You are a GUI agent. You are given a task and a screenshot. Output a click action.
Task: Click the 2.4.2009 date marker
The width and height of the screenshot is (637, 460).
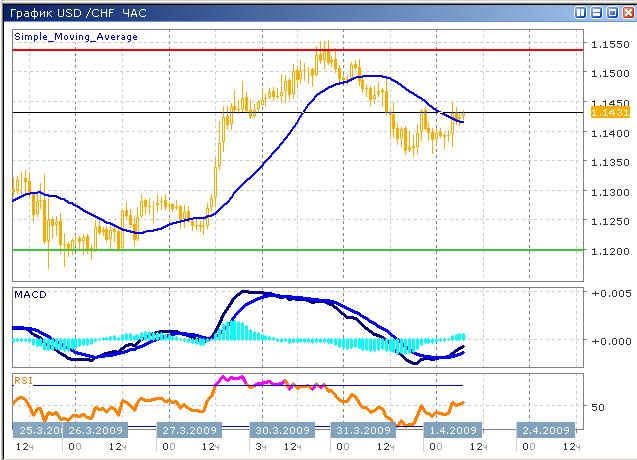[x=546, y=430]
